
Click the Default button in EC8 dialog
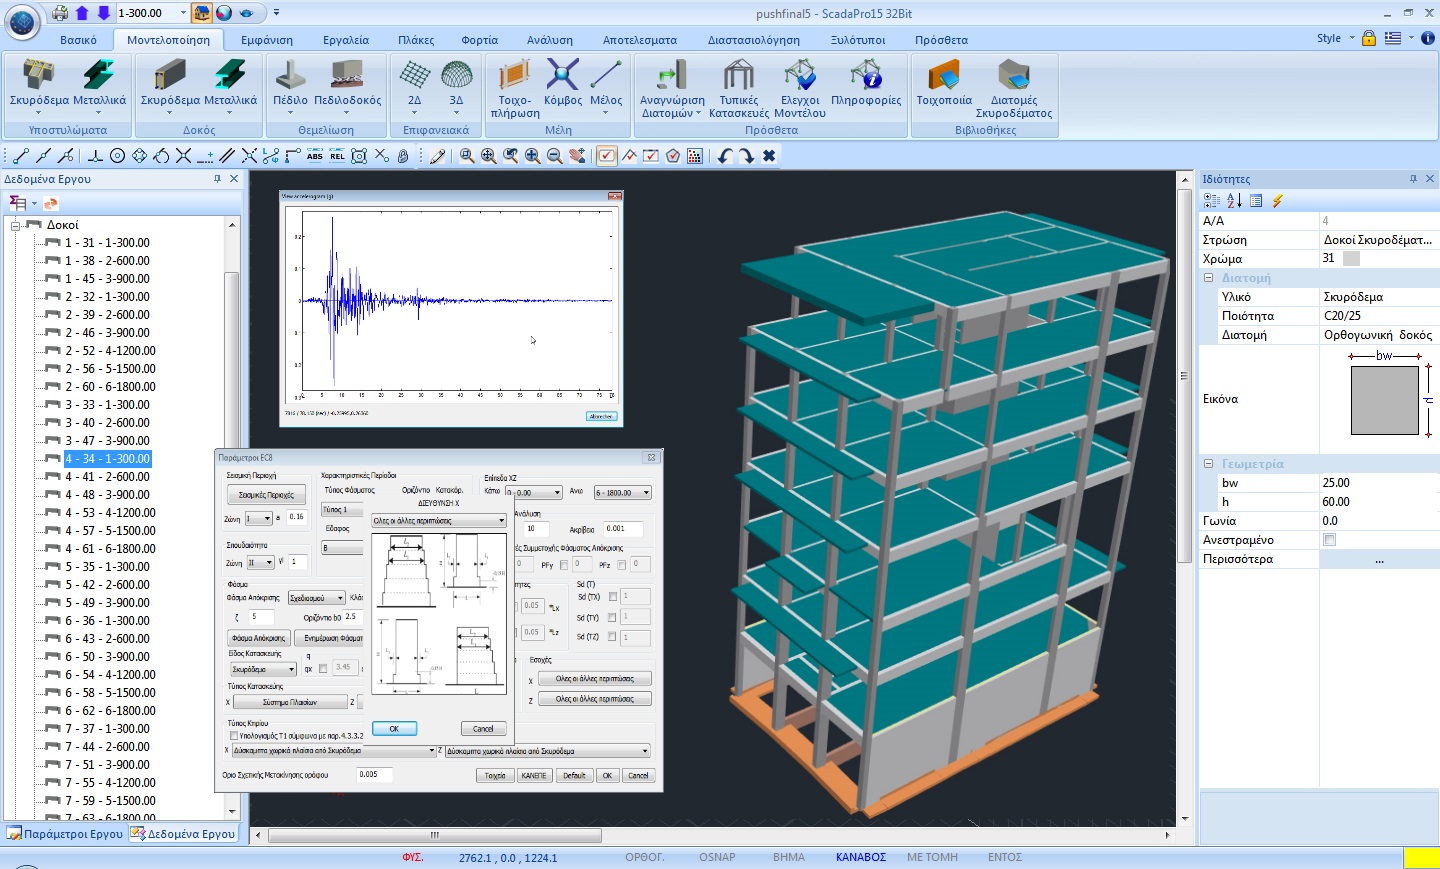(x=574, y=776)
